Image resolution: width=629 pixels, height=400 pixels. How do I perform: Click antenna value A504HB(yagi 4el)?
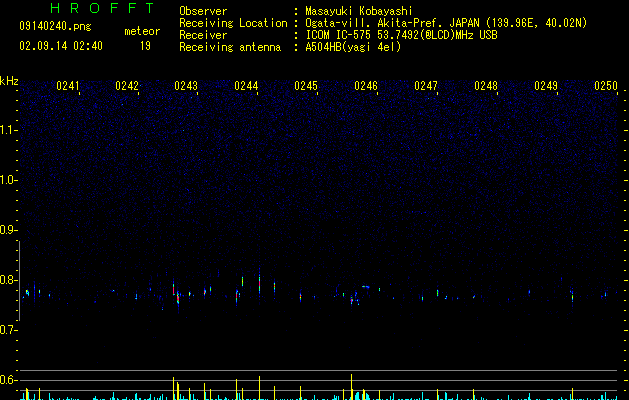coord(353,47)
